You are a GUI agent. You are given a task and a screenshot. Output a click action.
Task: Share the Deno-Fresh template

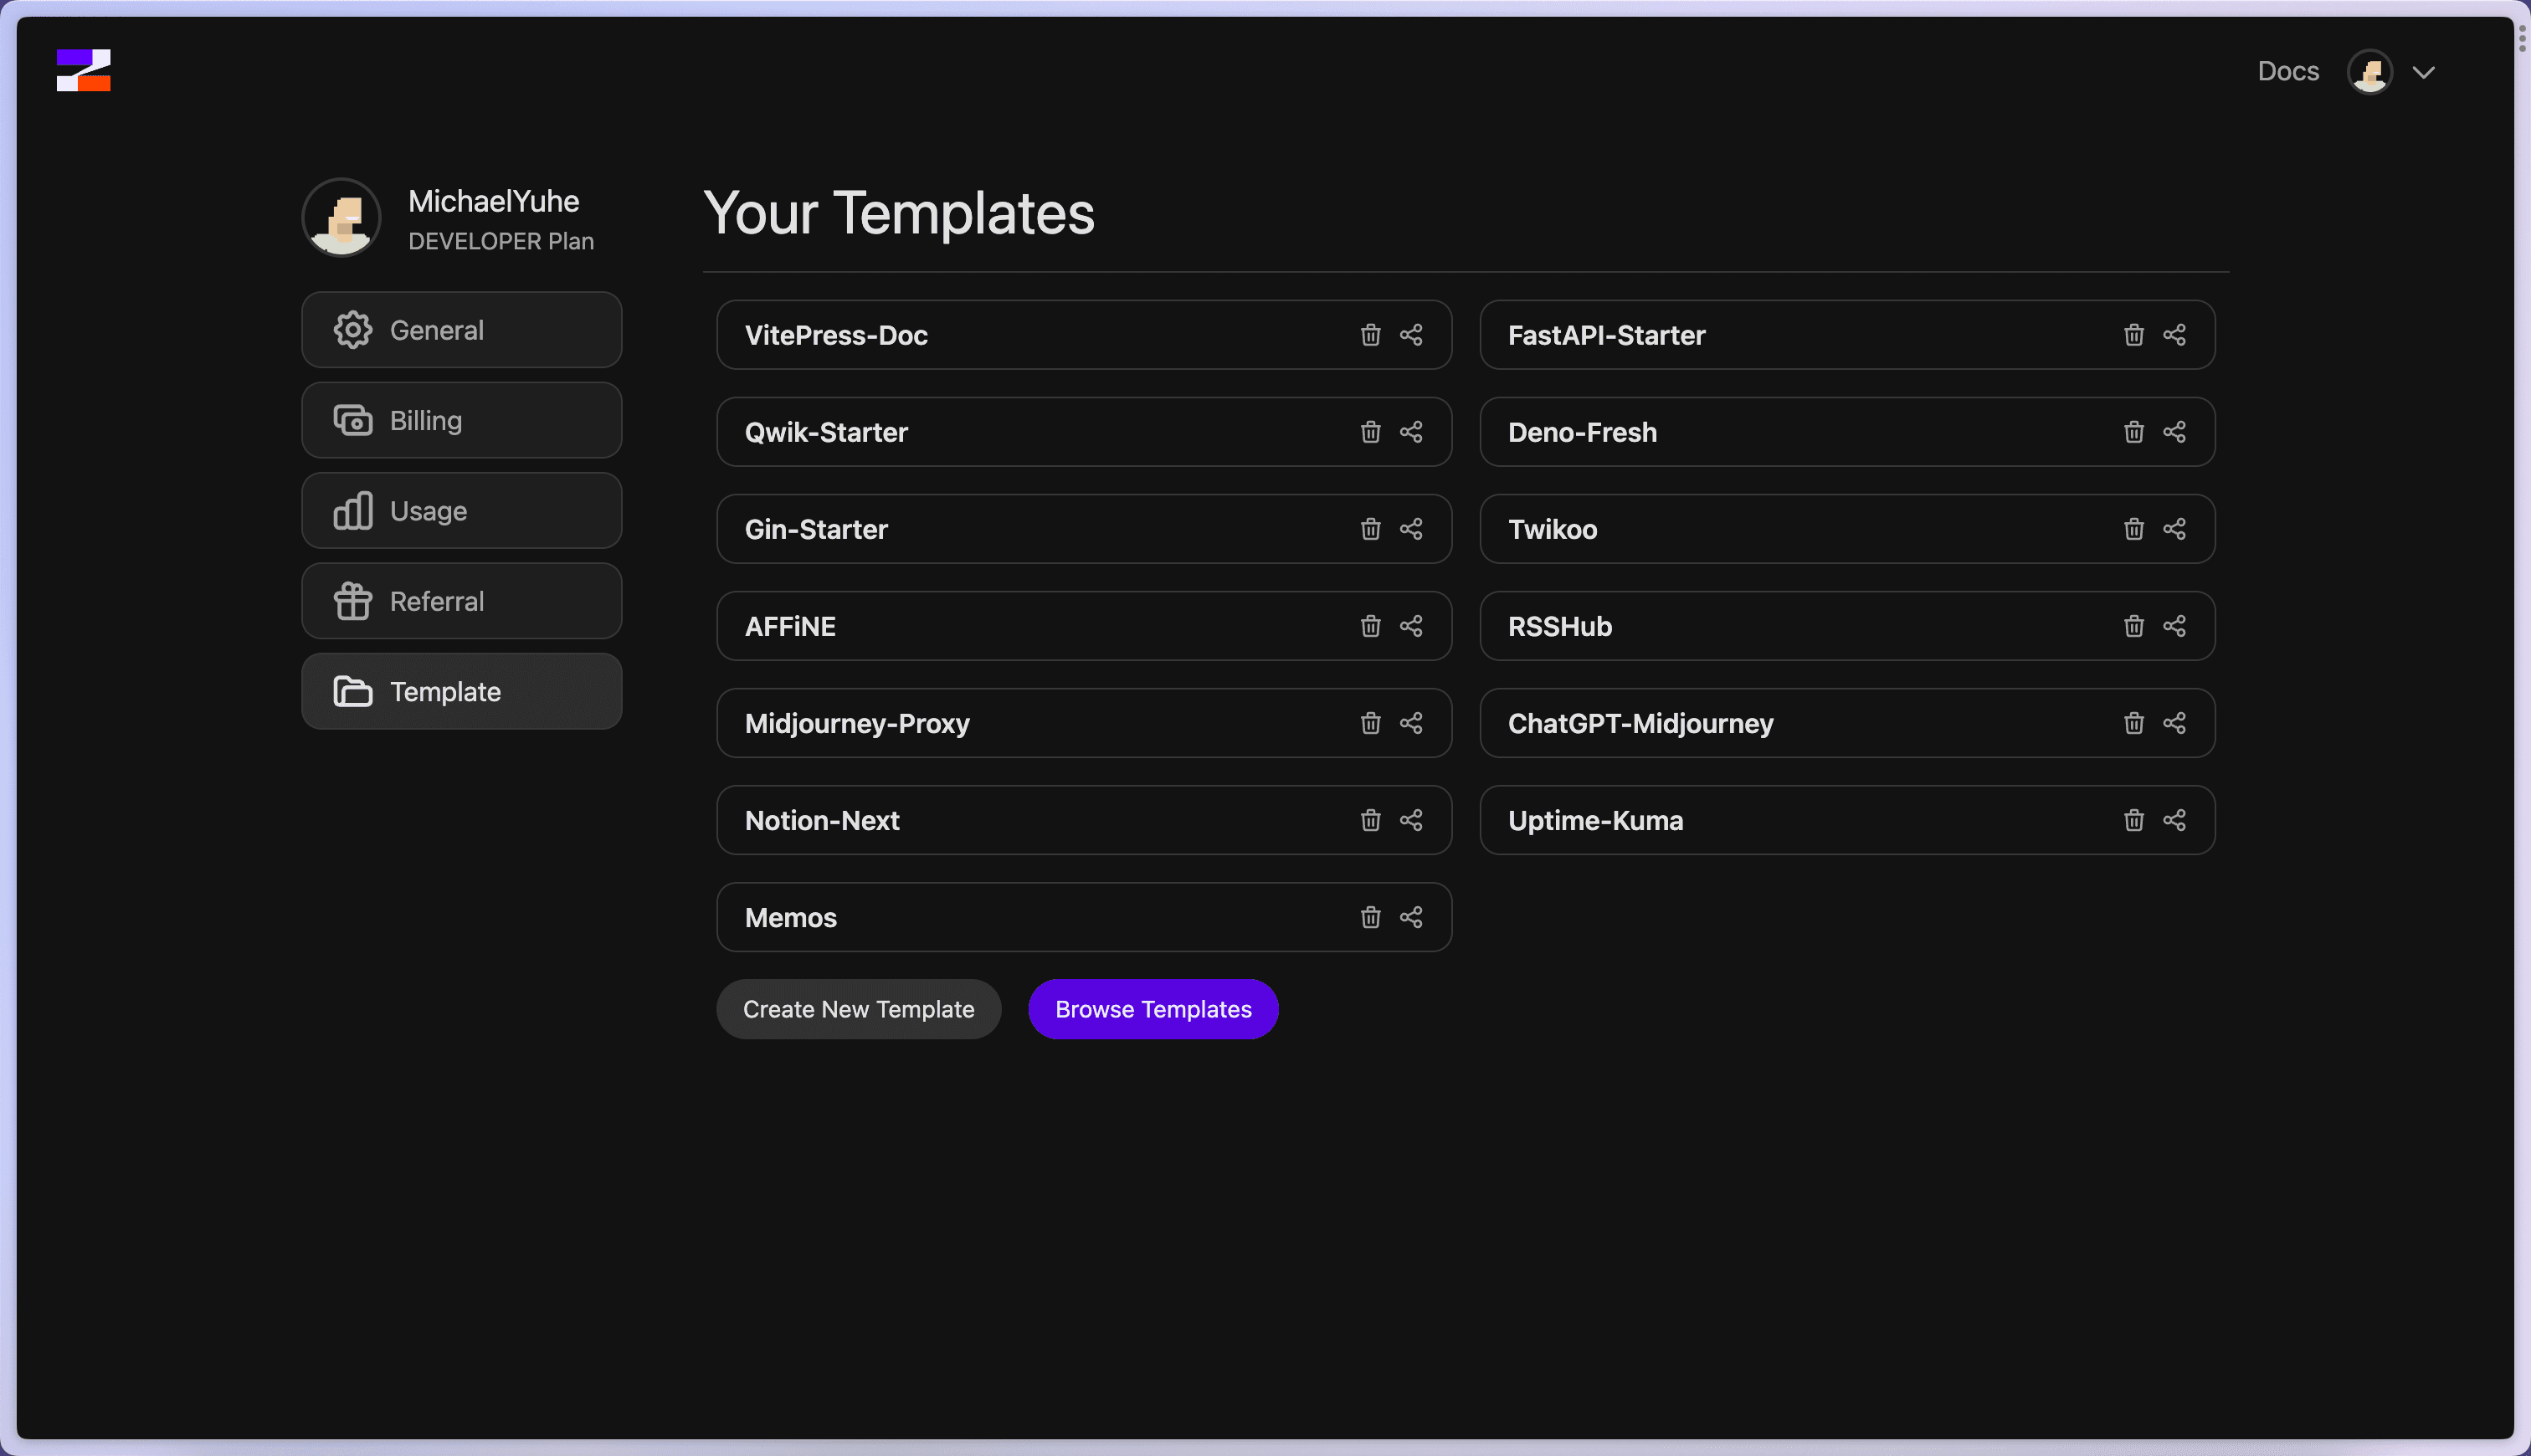click(2174, 432)
